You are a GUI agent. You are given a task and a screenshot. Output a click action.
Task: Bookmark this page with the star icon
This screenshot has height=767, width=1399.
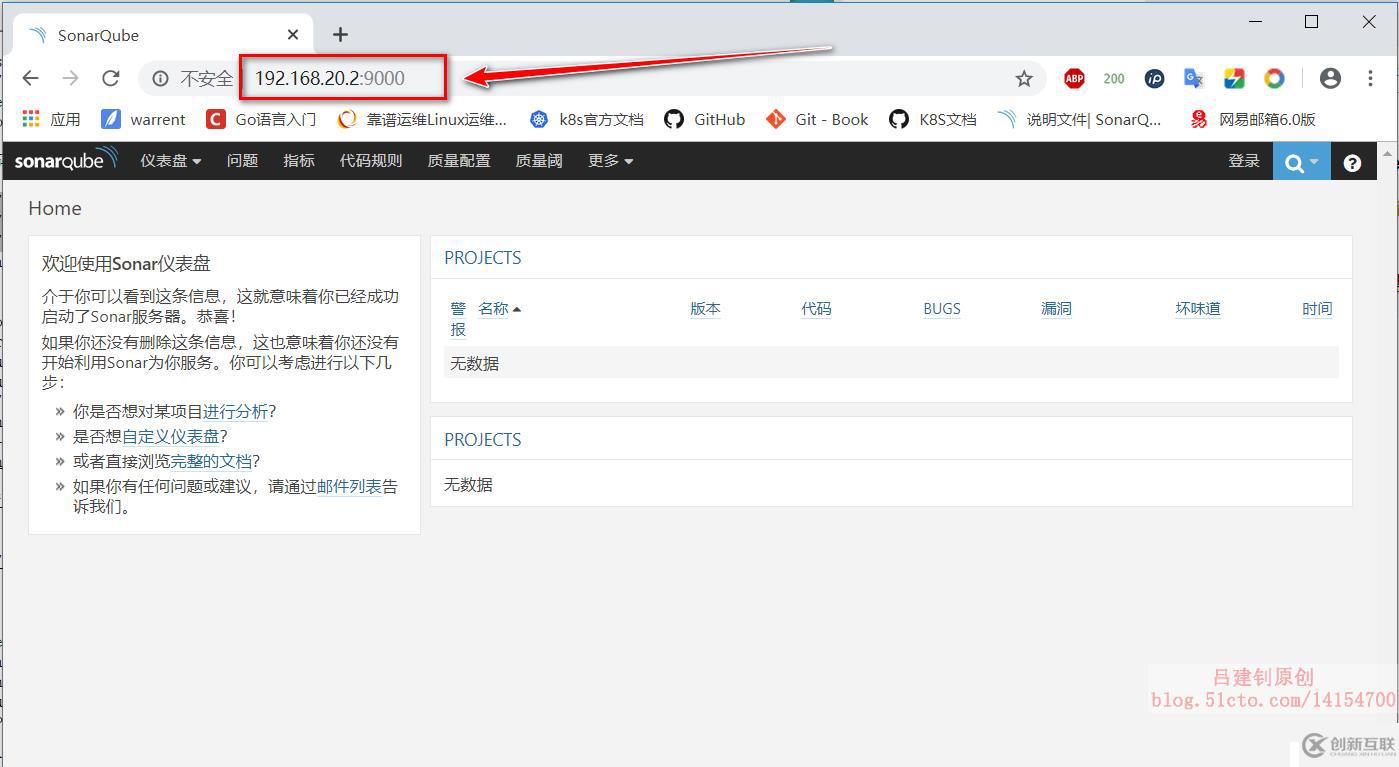[x=1024, y=78]
